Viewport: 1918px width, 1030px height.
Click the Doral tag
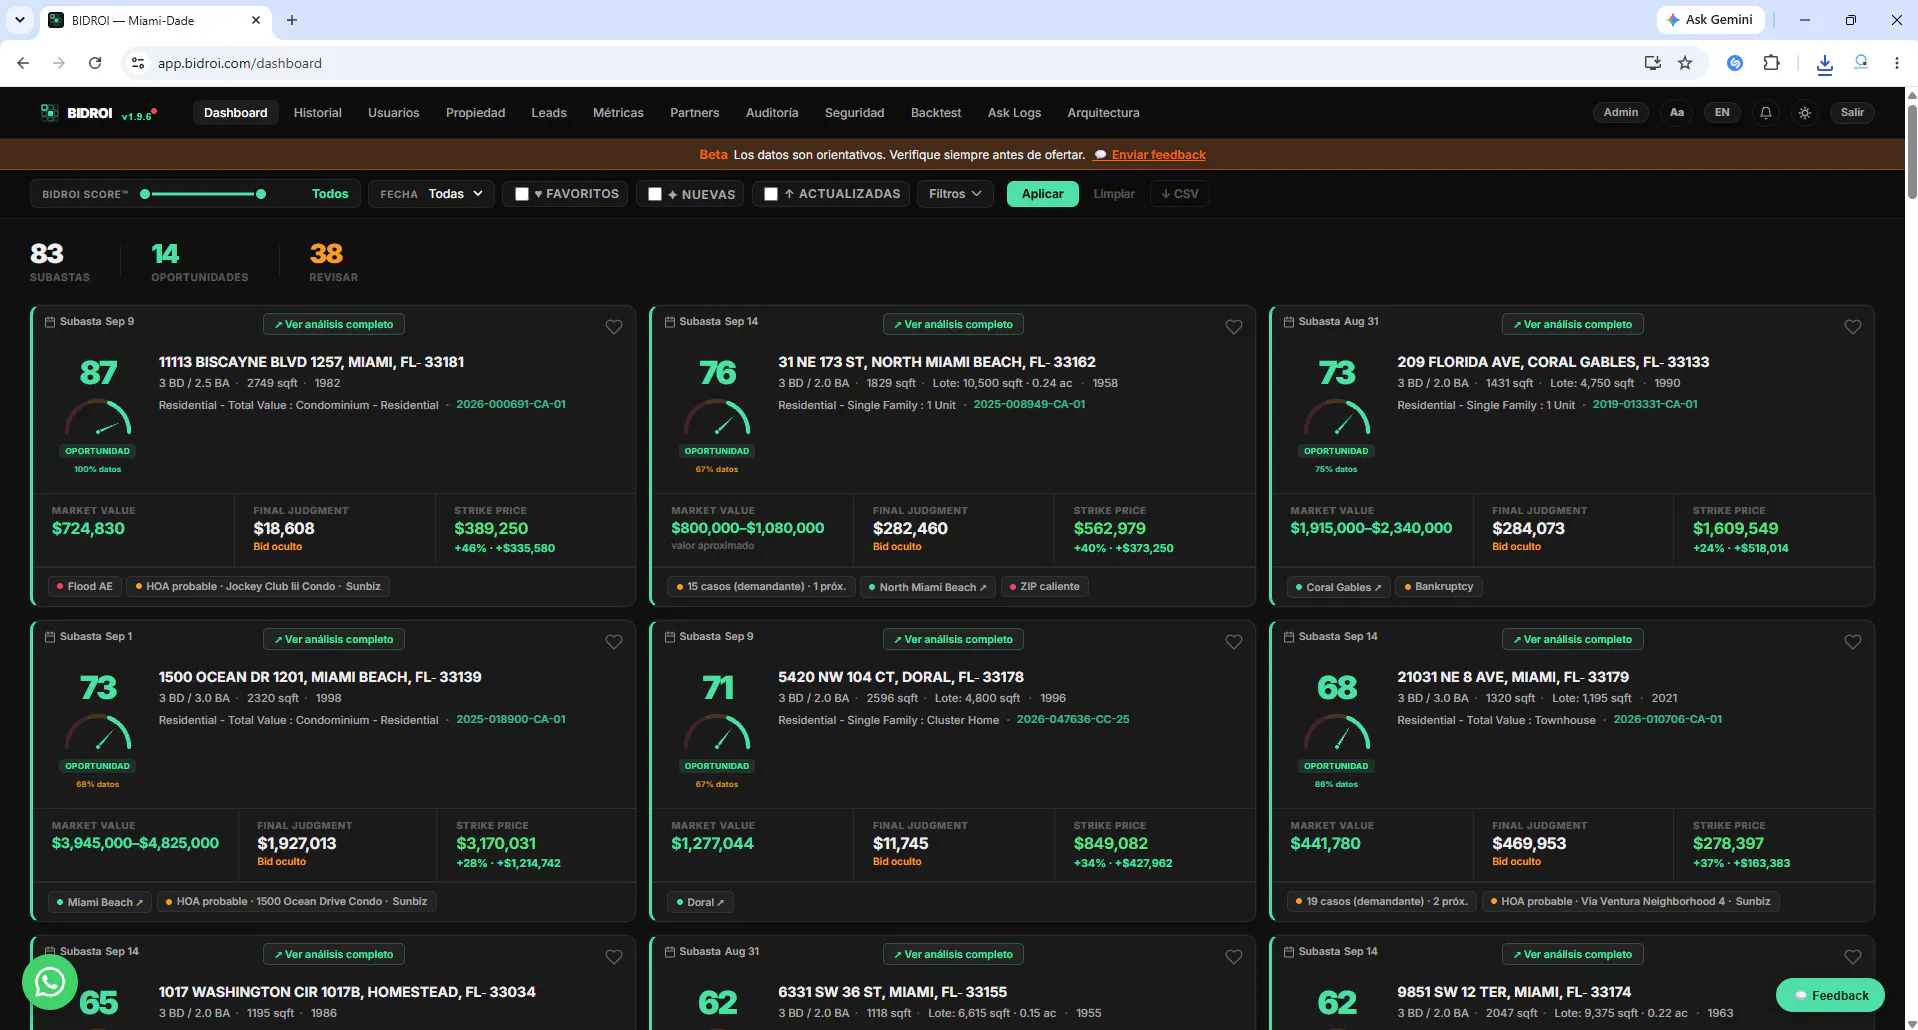(x=700, y=902)
